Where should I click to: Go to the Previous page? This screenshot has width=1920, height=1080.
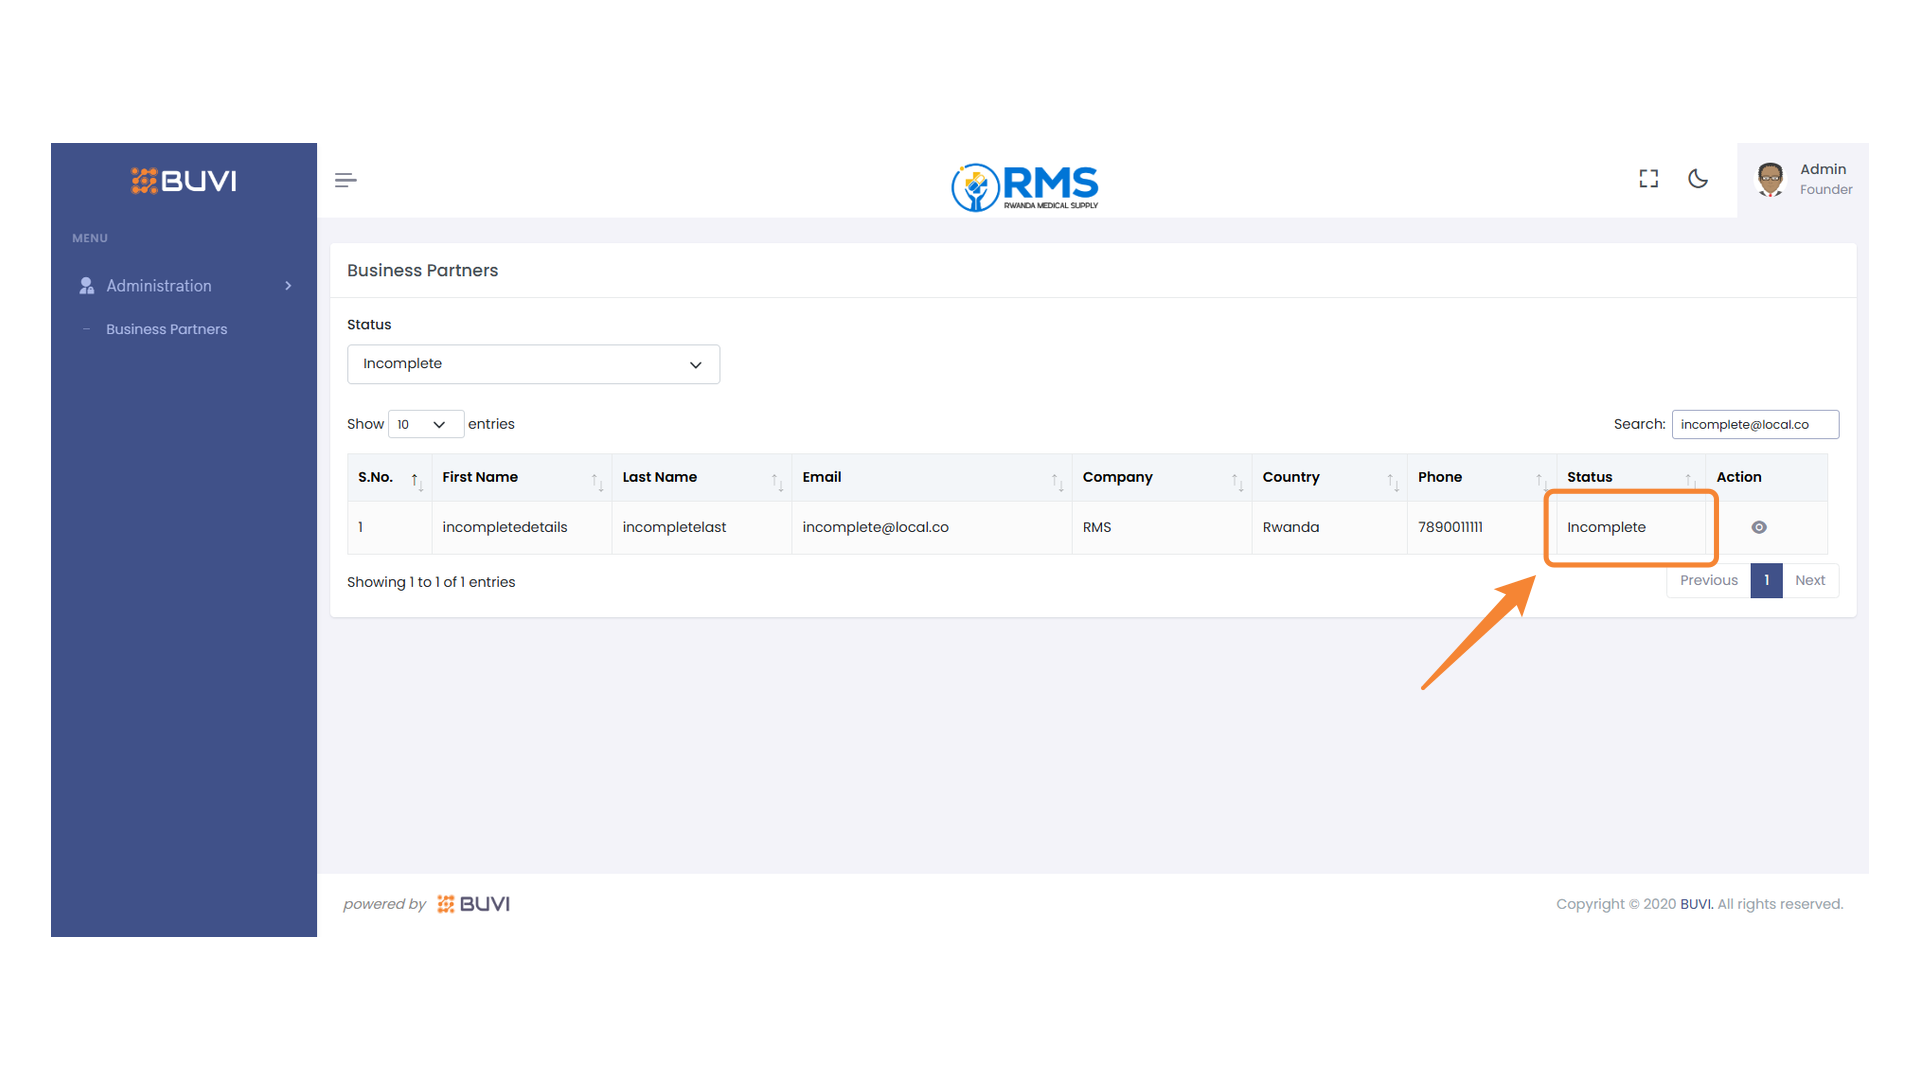pyautogui.click(x=1708, y=580)
